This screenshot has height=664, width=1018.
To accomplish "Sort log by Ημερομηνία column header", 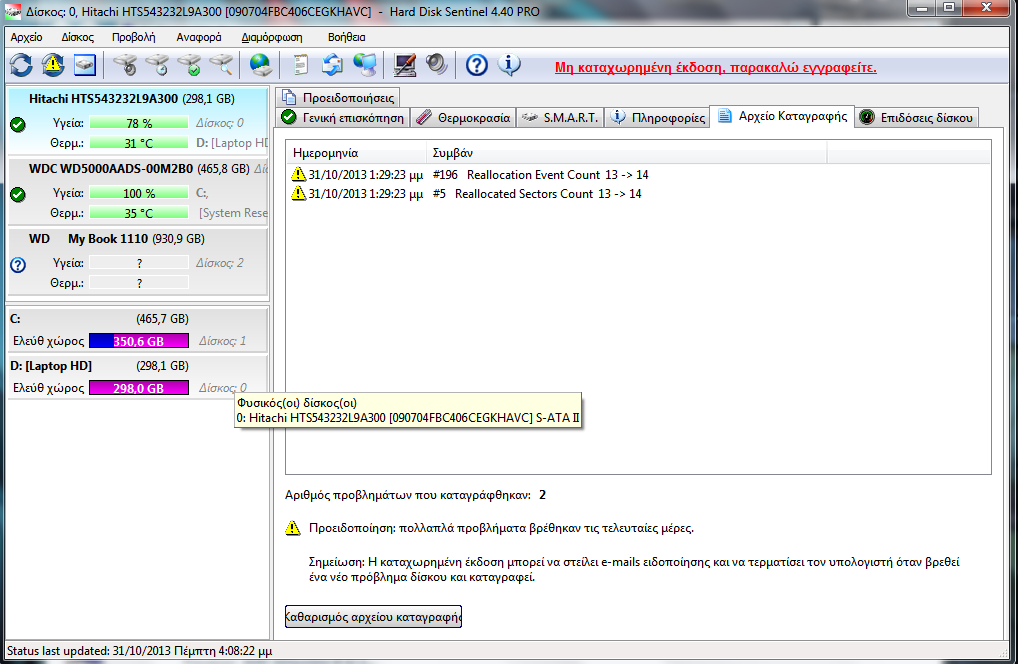I will click(356, 153).
